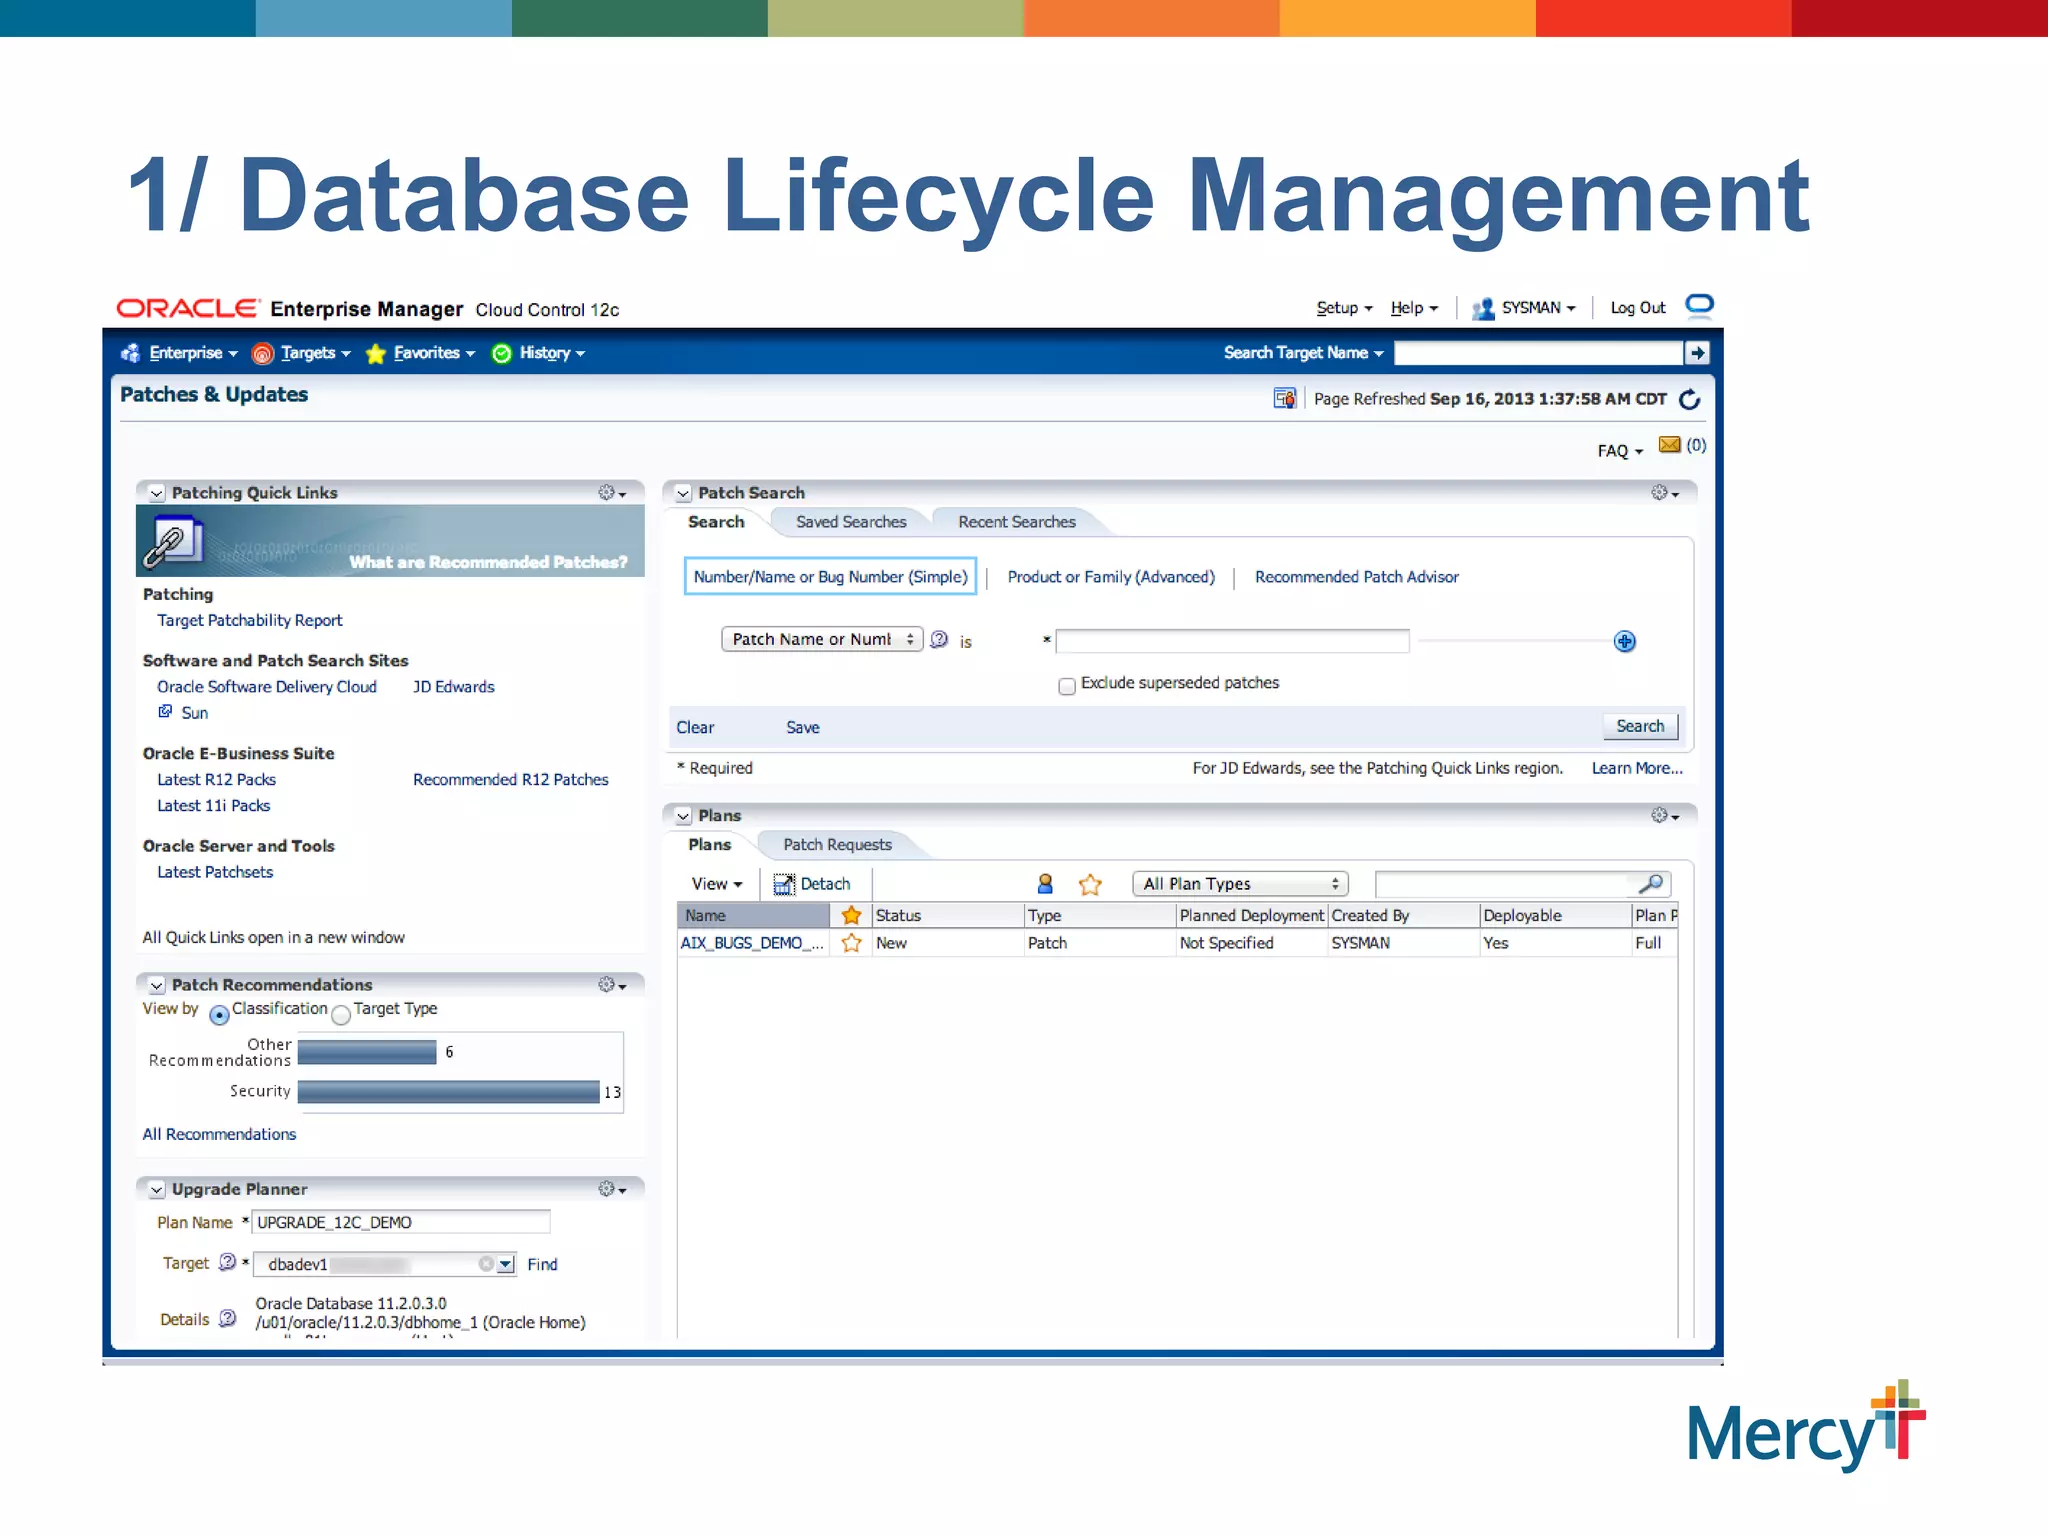Open the Plans View menu
Screen dimensions: 2048x1536
pyautogui.click(x=717, y=884)
